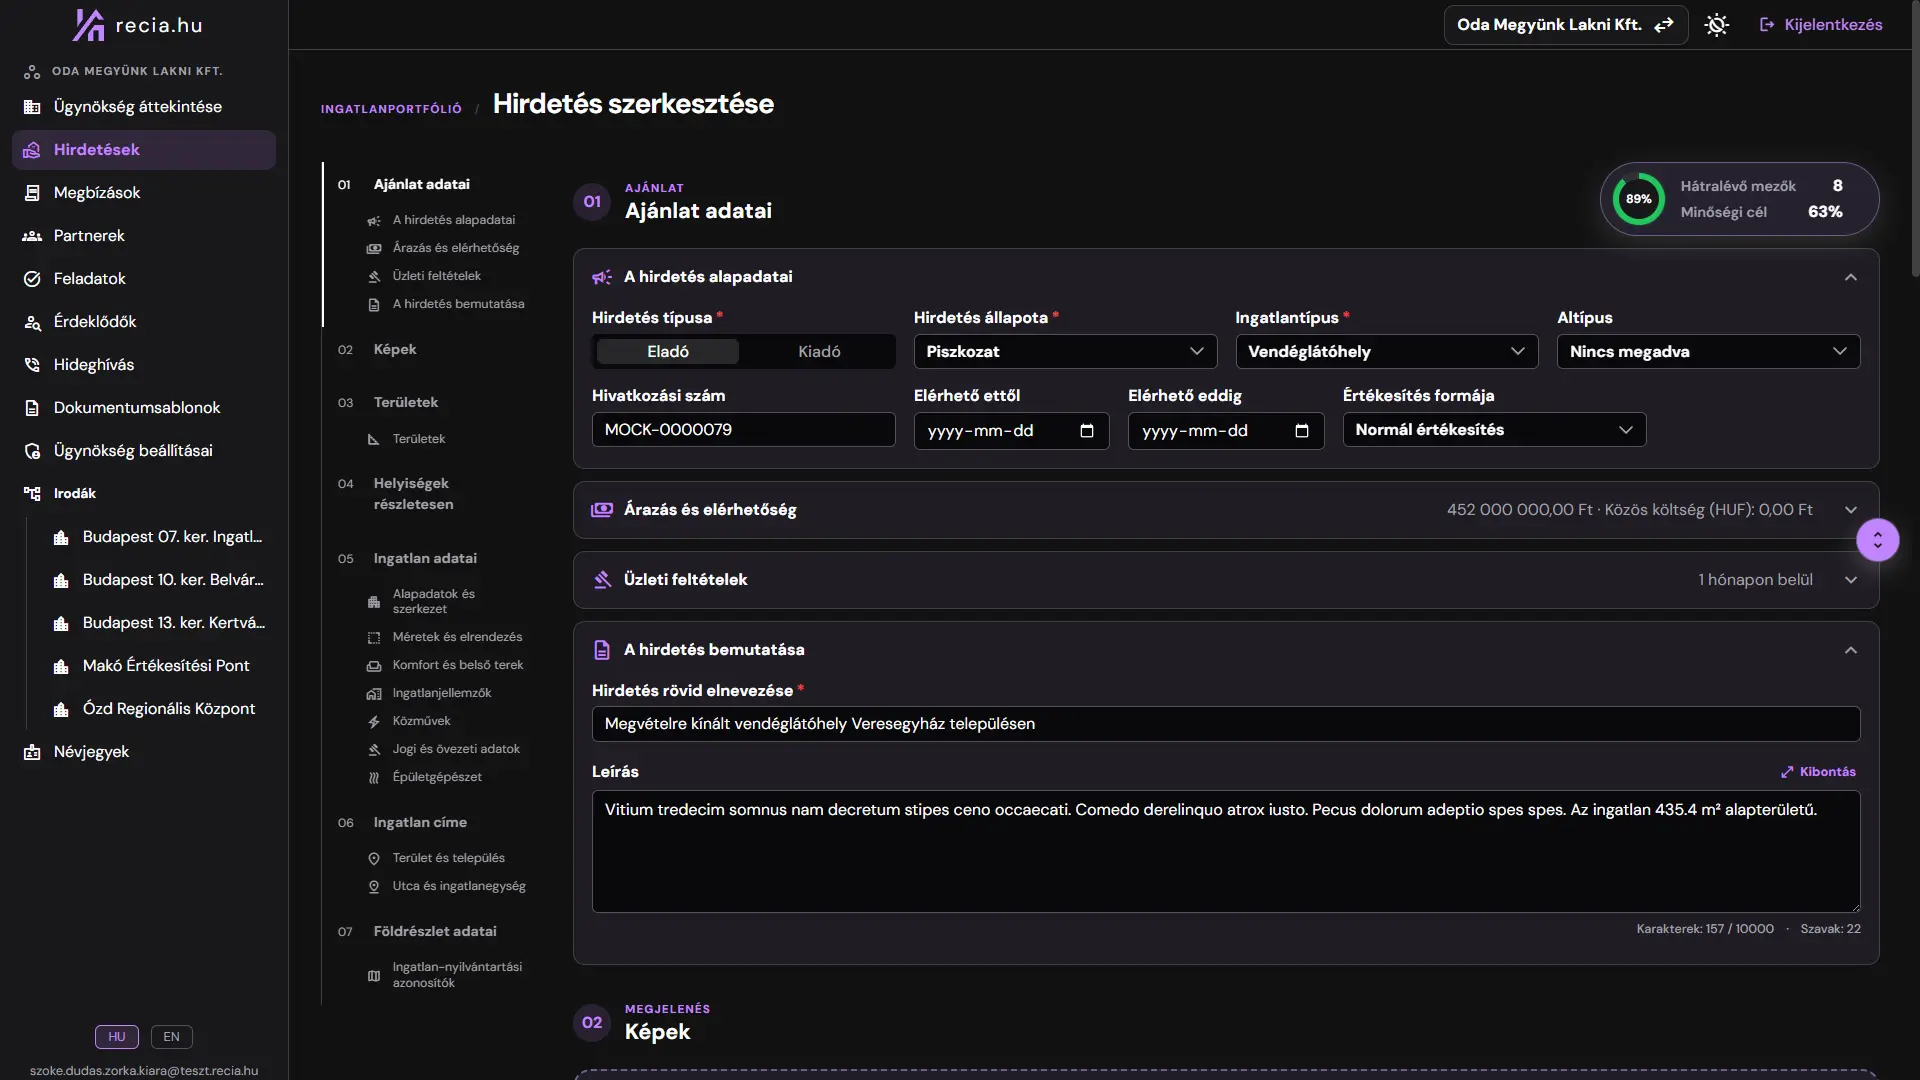Click the 89% quality progress ring
This screenshot has height=1080, width=1920.
1639,199
